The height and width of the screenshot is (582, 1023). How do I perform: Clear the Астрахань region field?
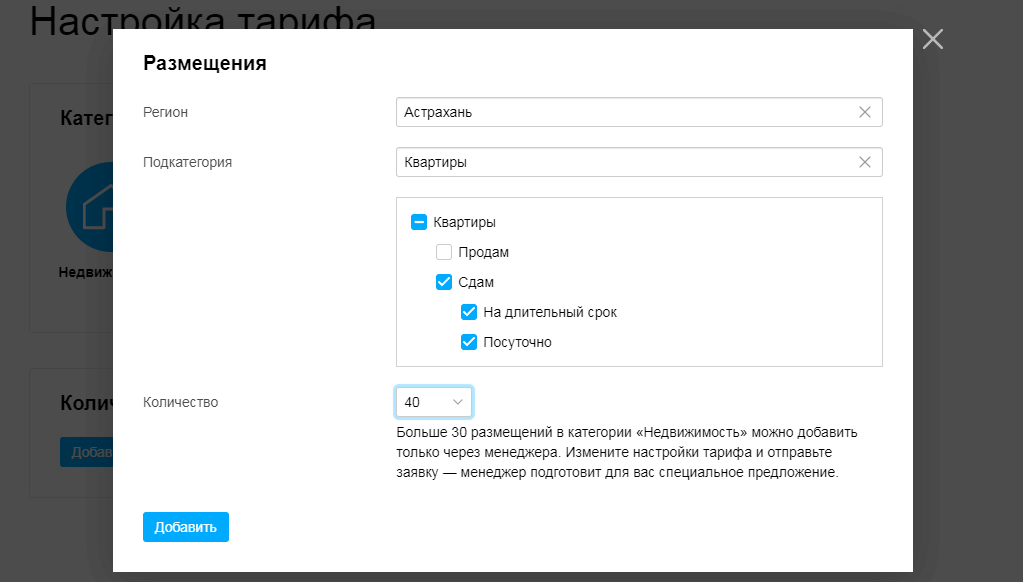(x=865, y=112)
